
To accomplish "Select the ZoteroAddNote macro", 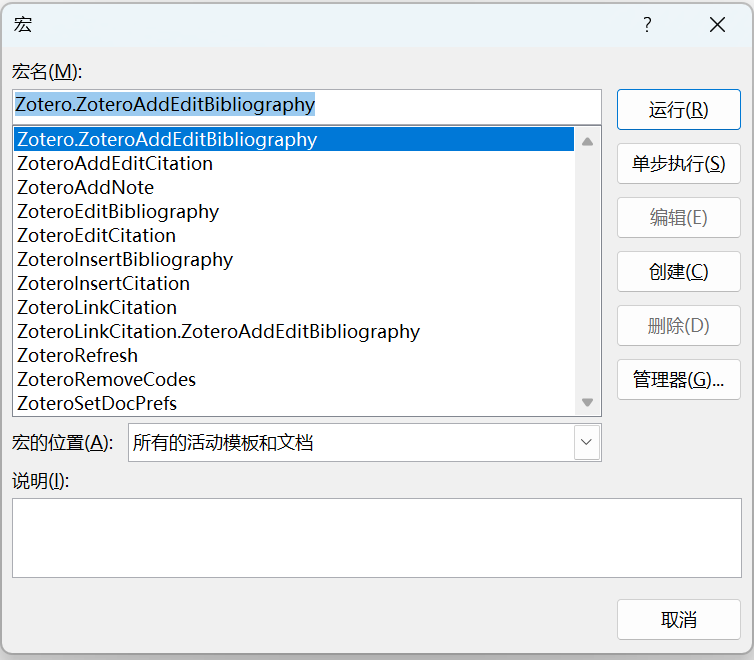I will click(x=294, y=187).
